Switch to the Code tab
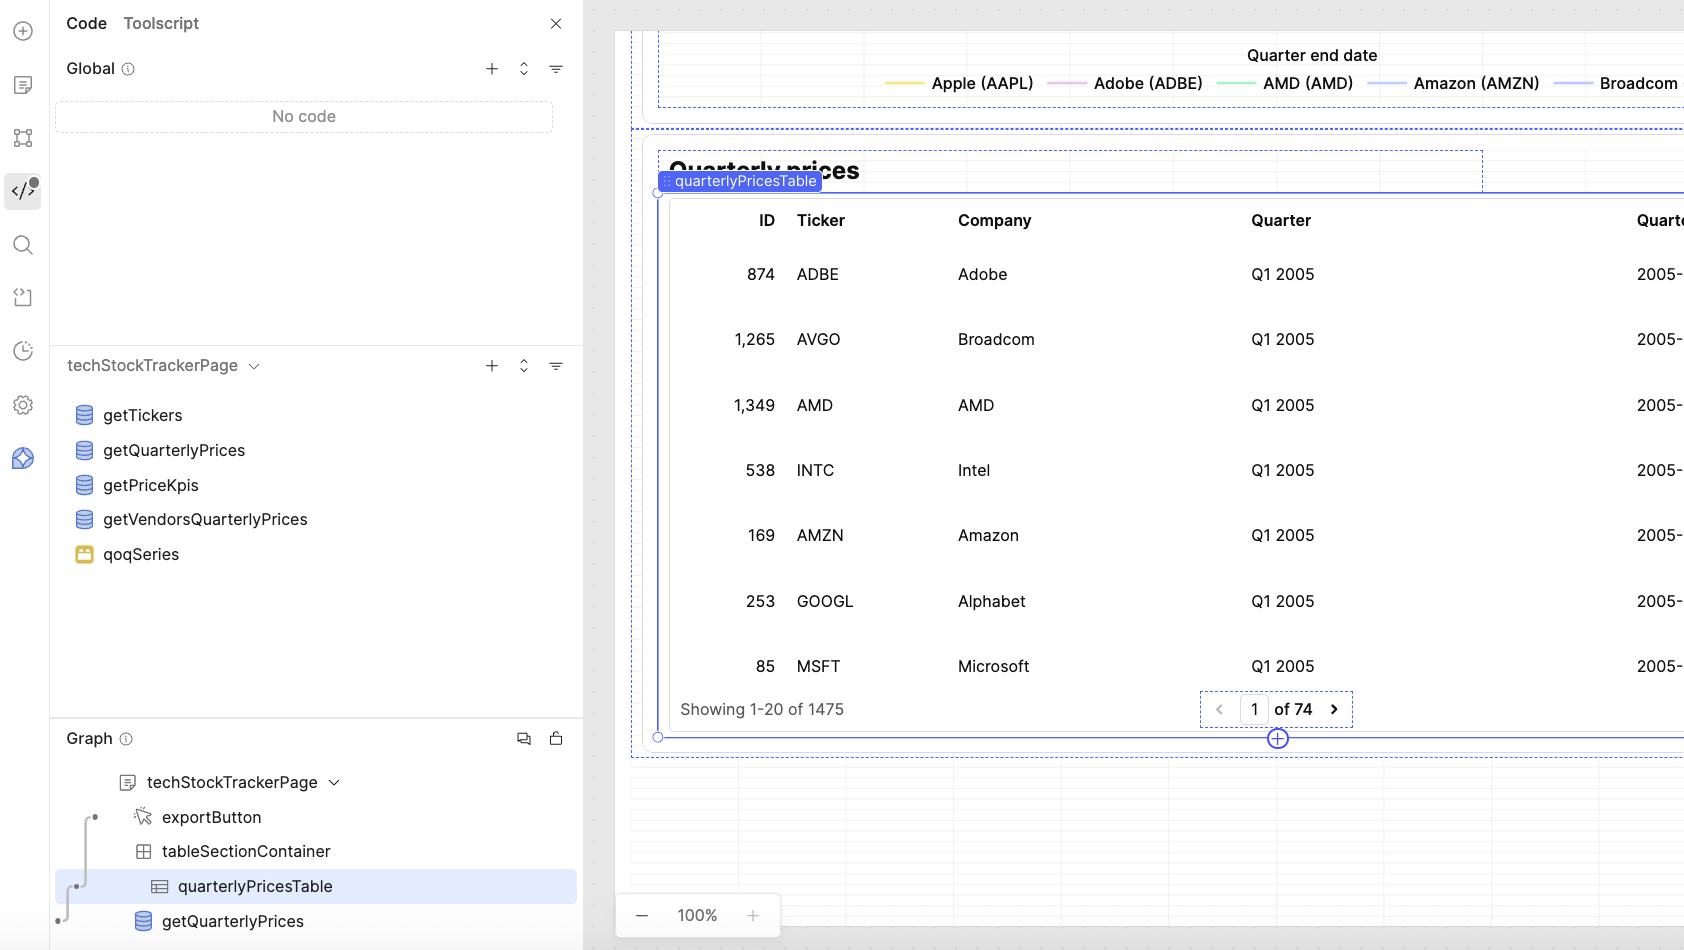Image resolution: width=1684 pixels, height=950 pixels. [x=86, y=23]
